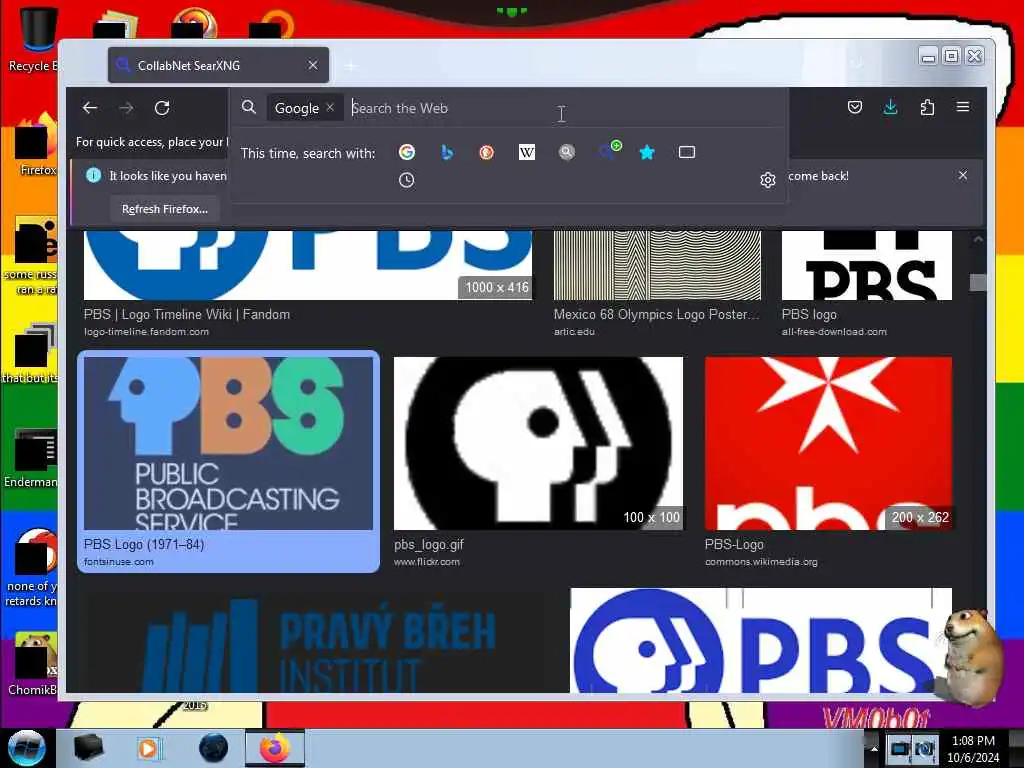Search open tabs using the tab icon
Screen dimensions: 1024x768
pos(686,152)
